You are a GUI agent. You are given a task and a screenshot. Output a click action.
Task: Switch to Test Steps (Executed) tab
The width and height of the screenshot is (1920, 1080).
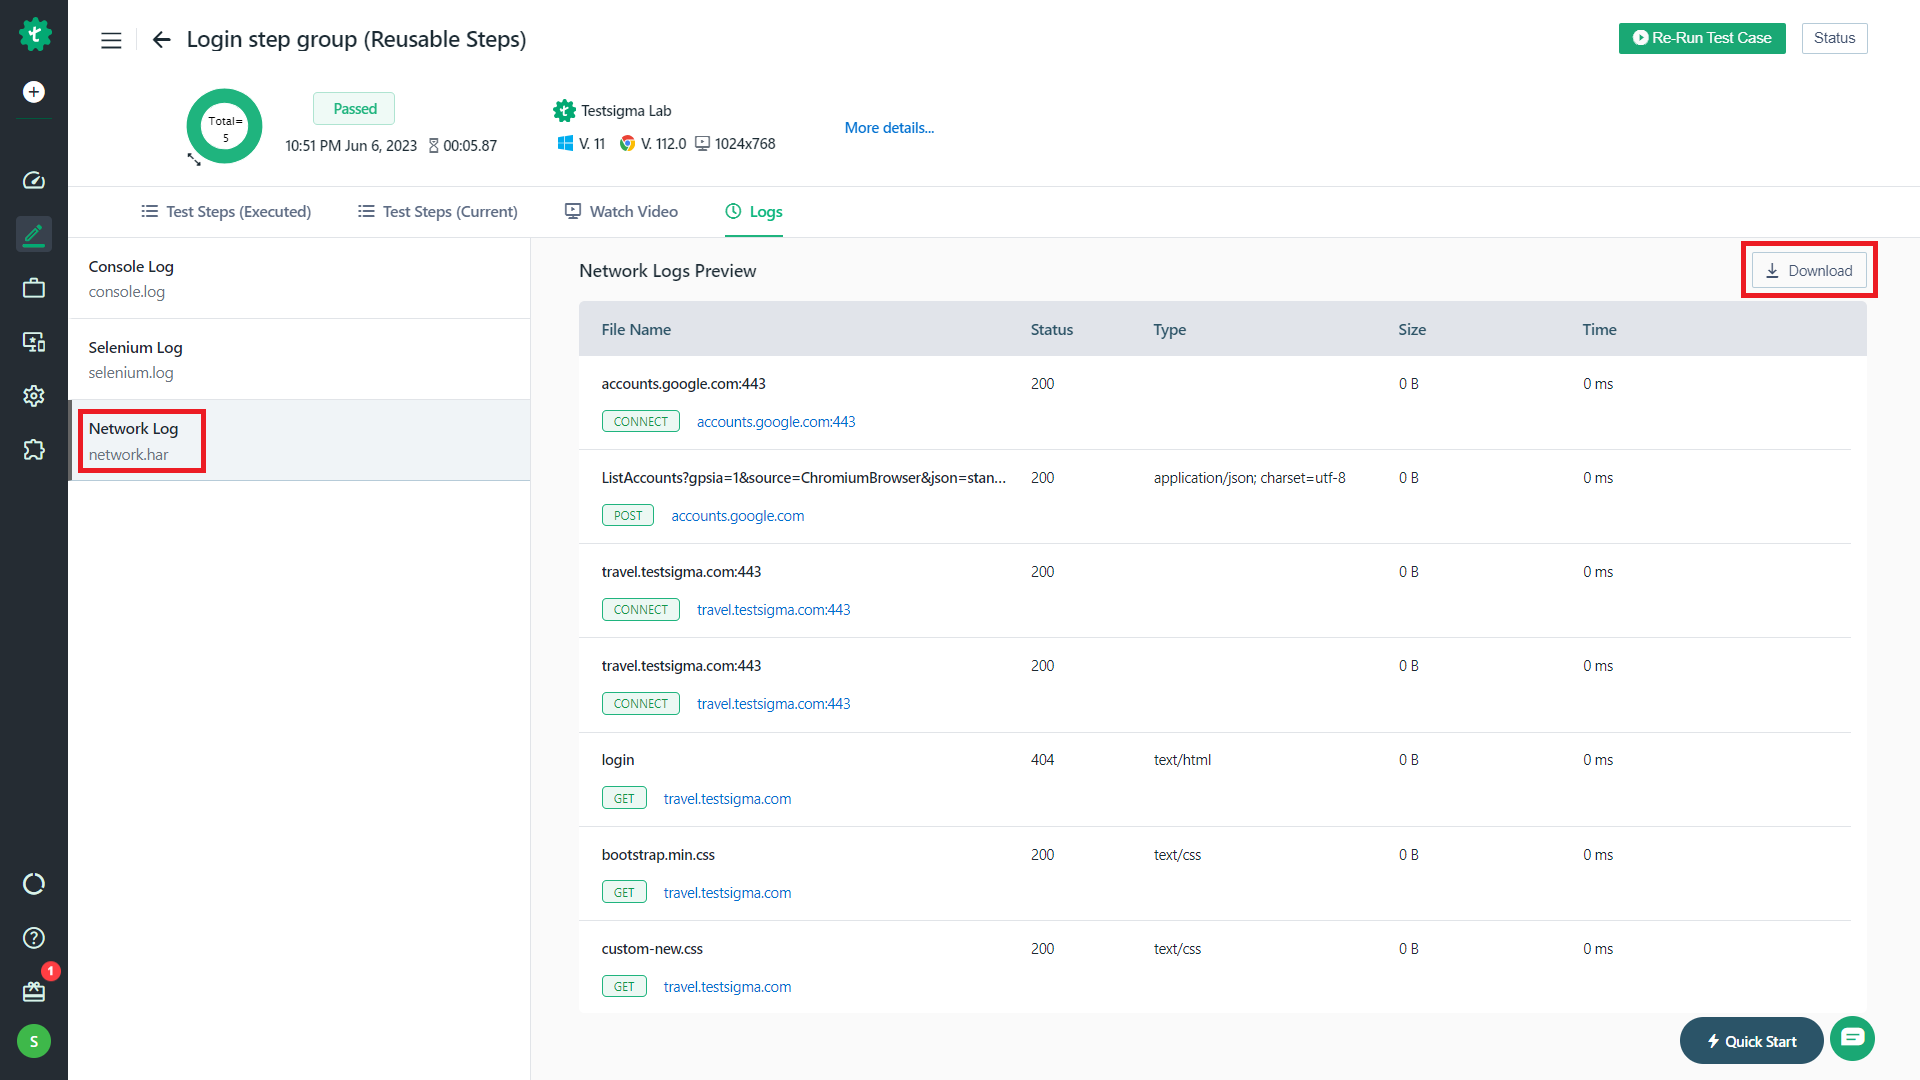click(226, 212)
